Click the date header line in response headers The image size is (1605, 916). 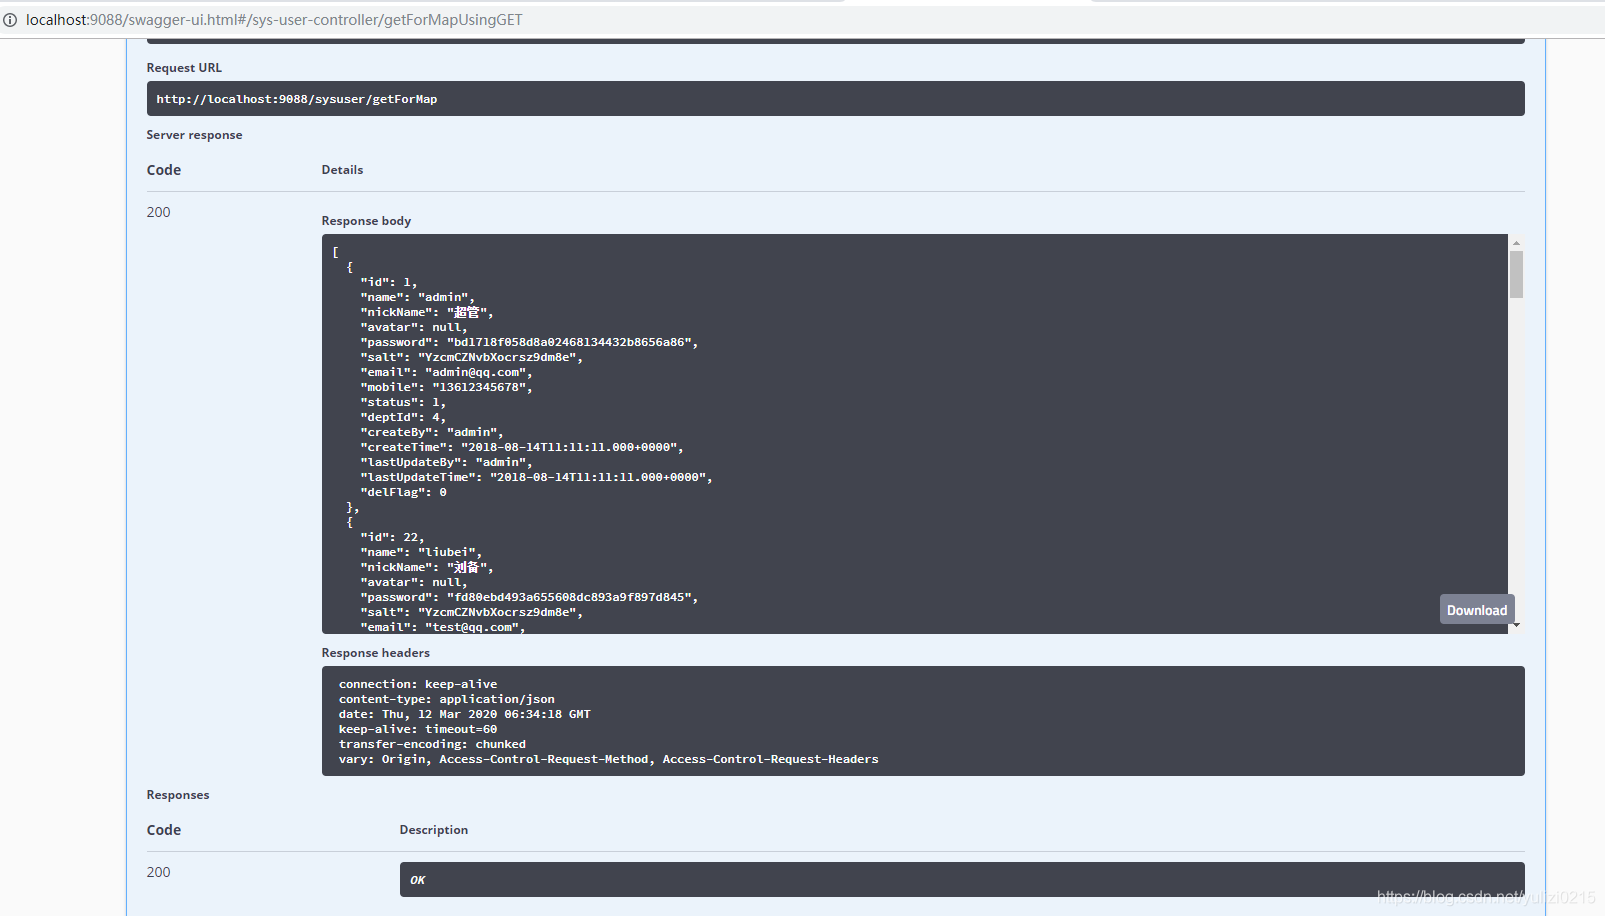click(464, 714)
